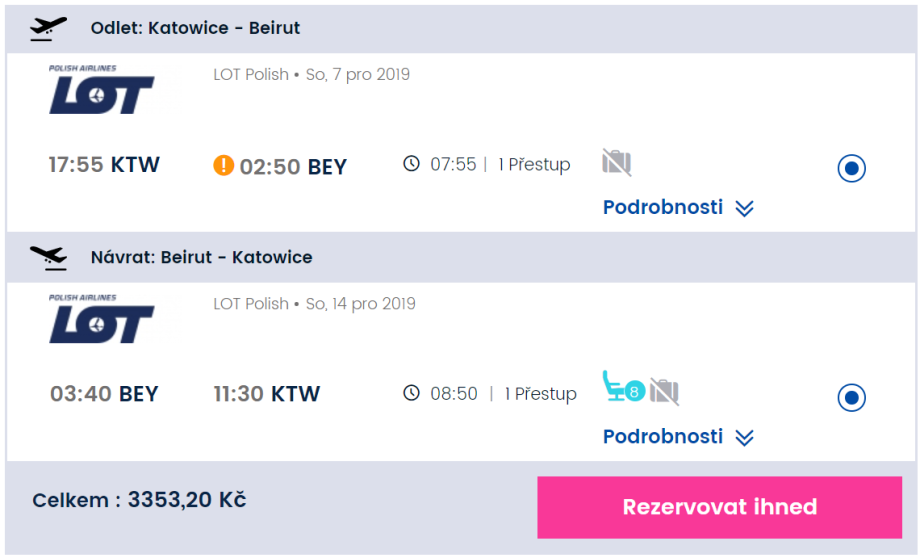Expand Podrobnosti for the return flight
This screenshot has height=558, width=920.
[663, 436]
